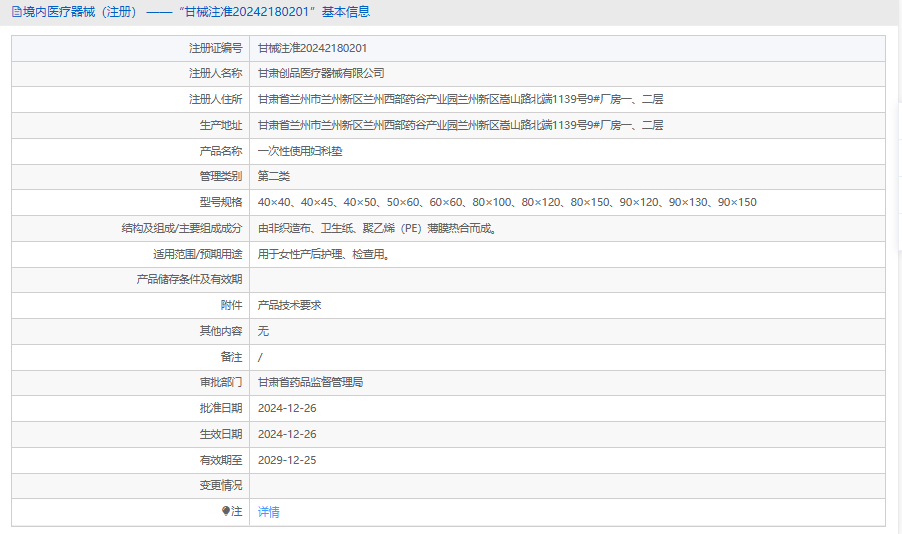Screen dimensions: 902x534
Task: Click the 有效期至 row label
Action: [221, 460]
